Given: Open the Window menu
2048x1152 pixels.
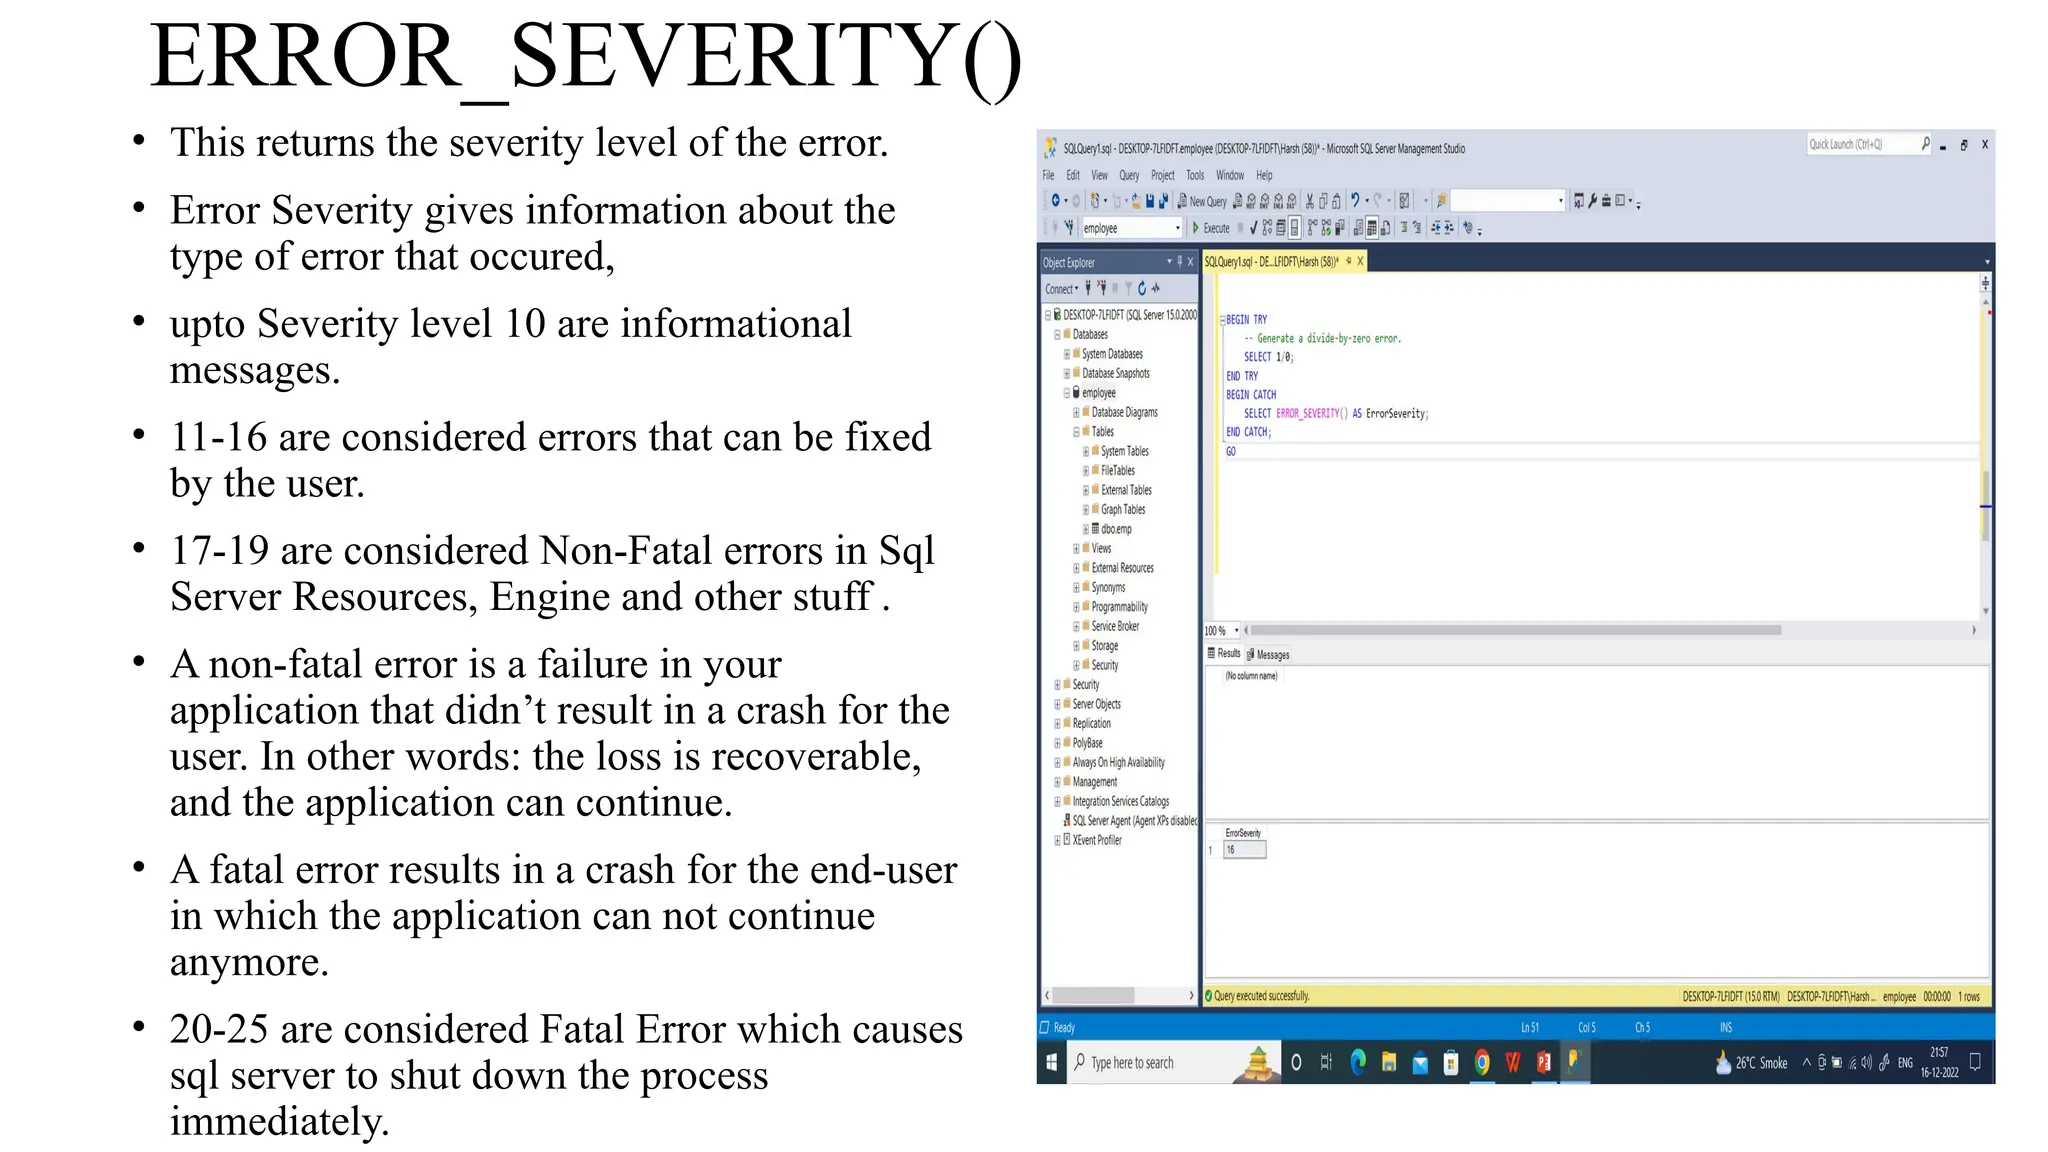Looking at the screenshot, I should [1230, 175].
